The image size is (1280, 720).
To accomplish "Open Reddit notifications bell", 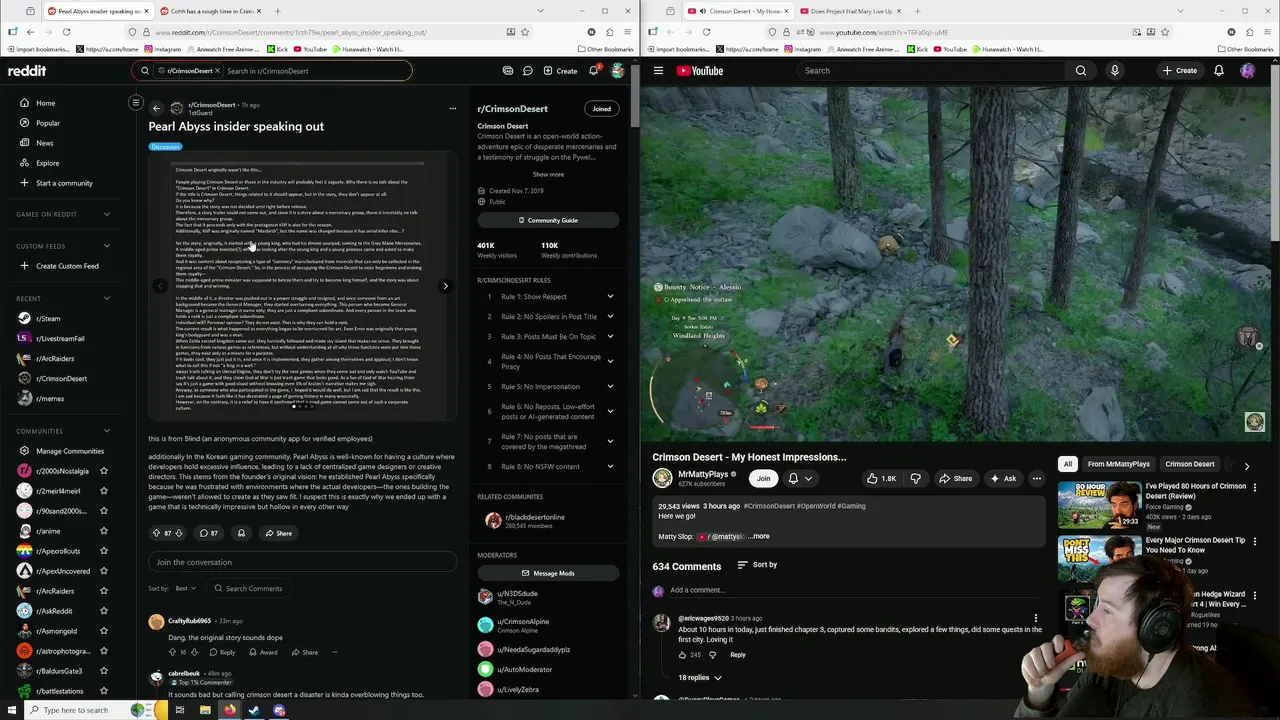I will 593,71.
